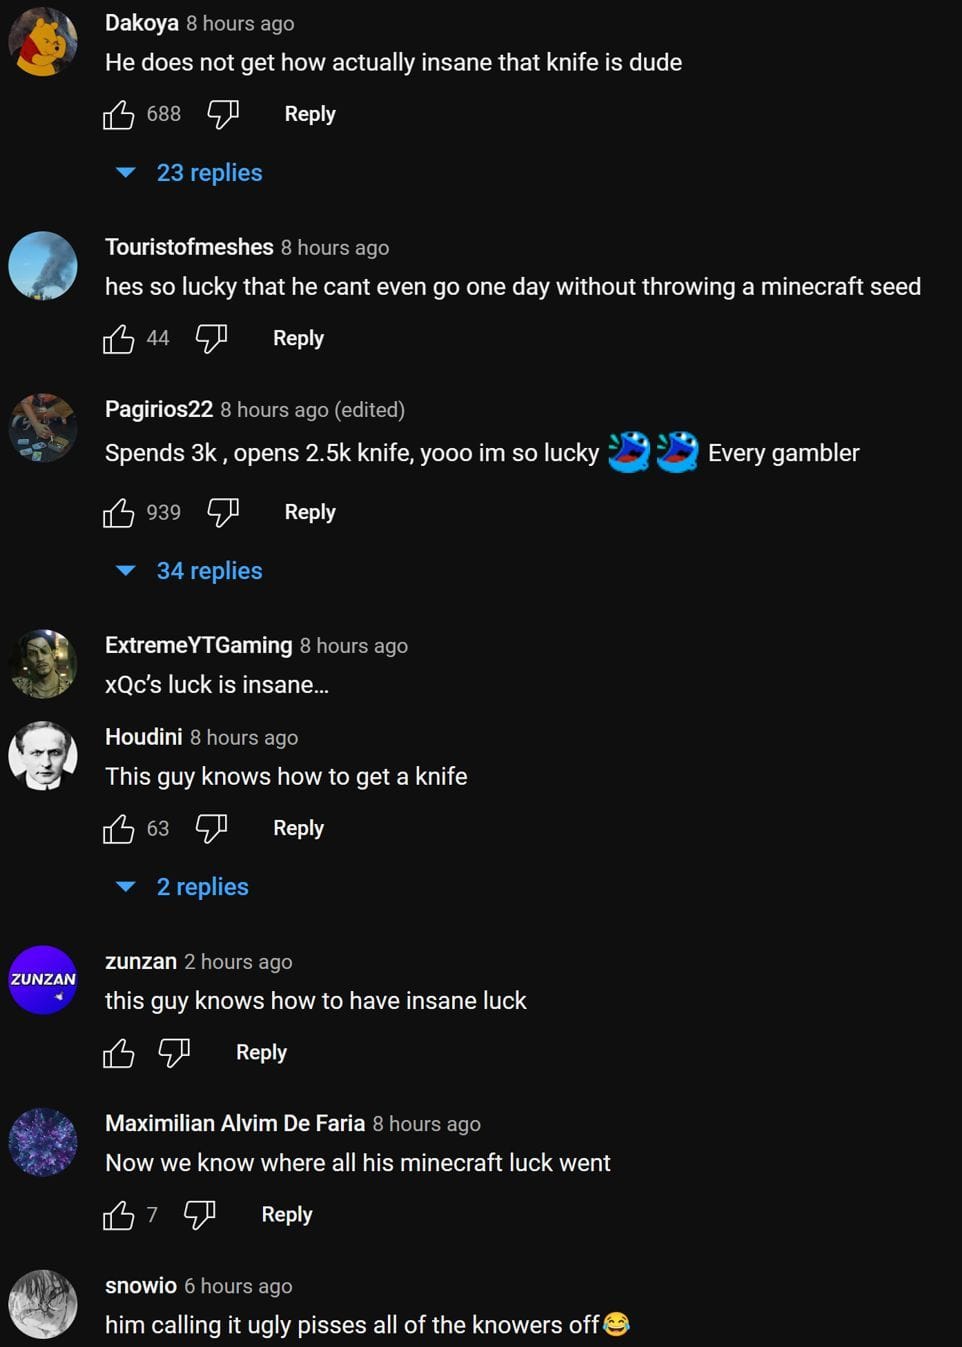Reply to zunzan's comment

click(261, 1052)
